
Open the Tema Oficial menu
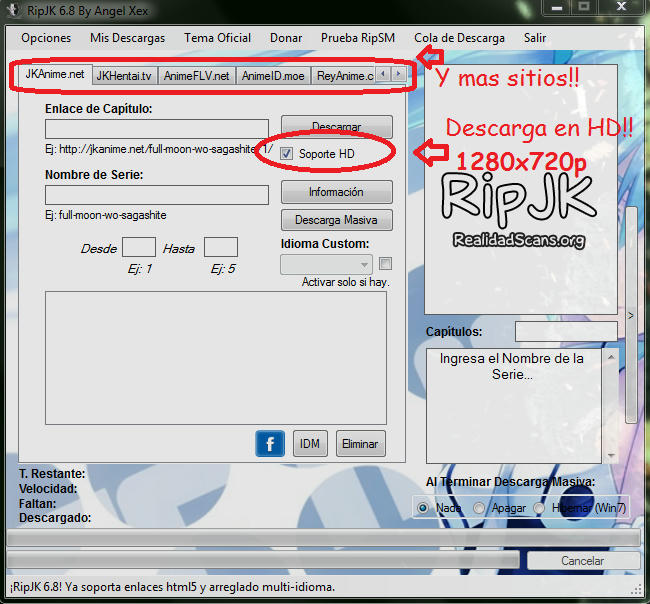click(x=217, y=38)
